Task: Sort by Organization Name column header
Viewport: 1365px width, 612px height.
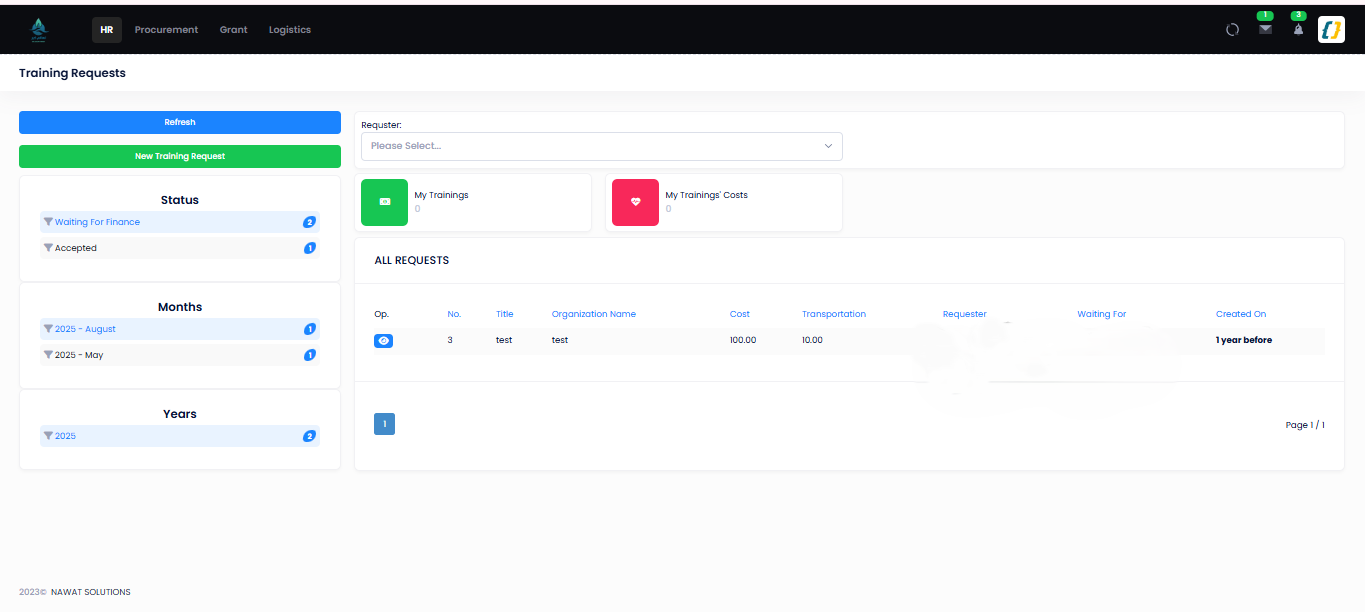Action: (594, 314)
